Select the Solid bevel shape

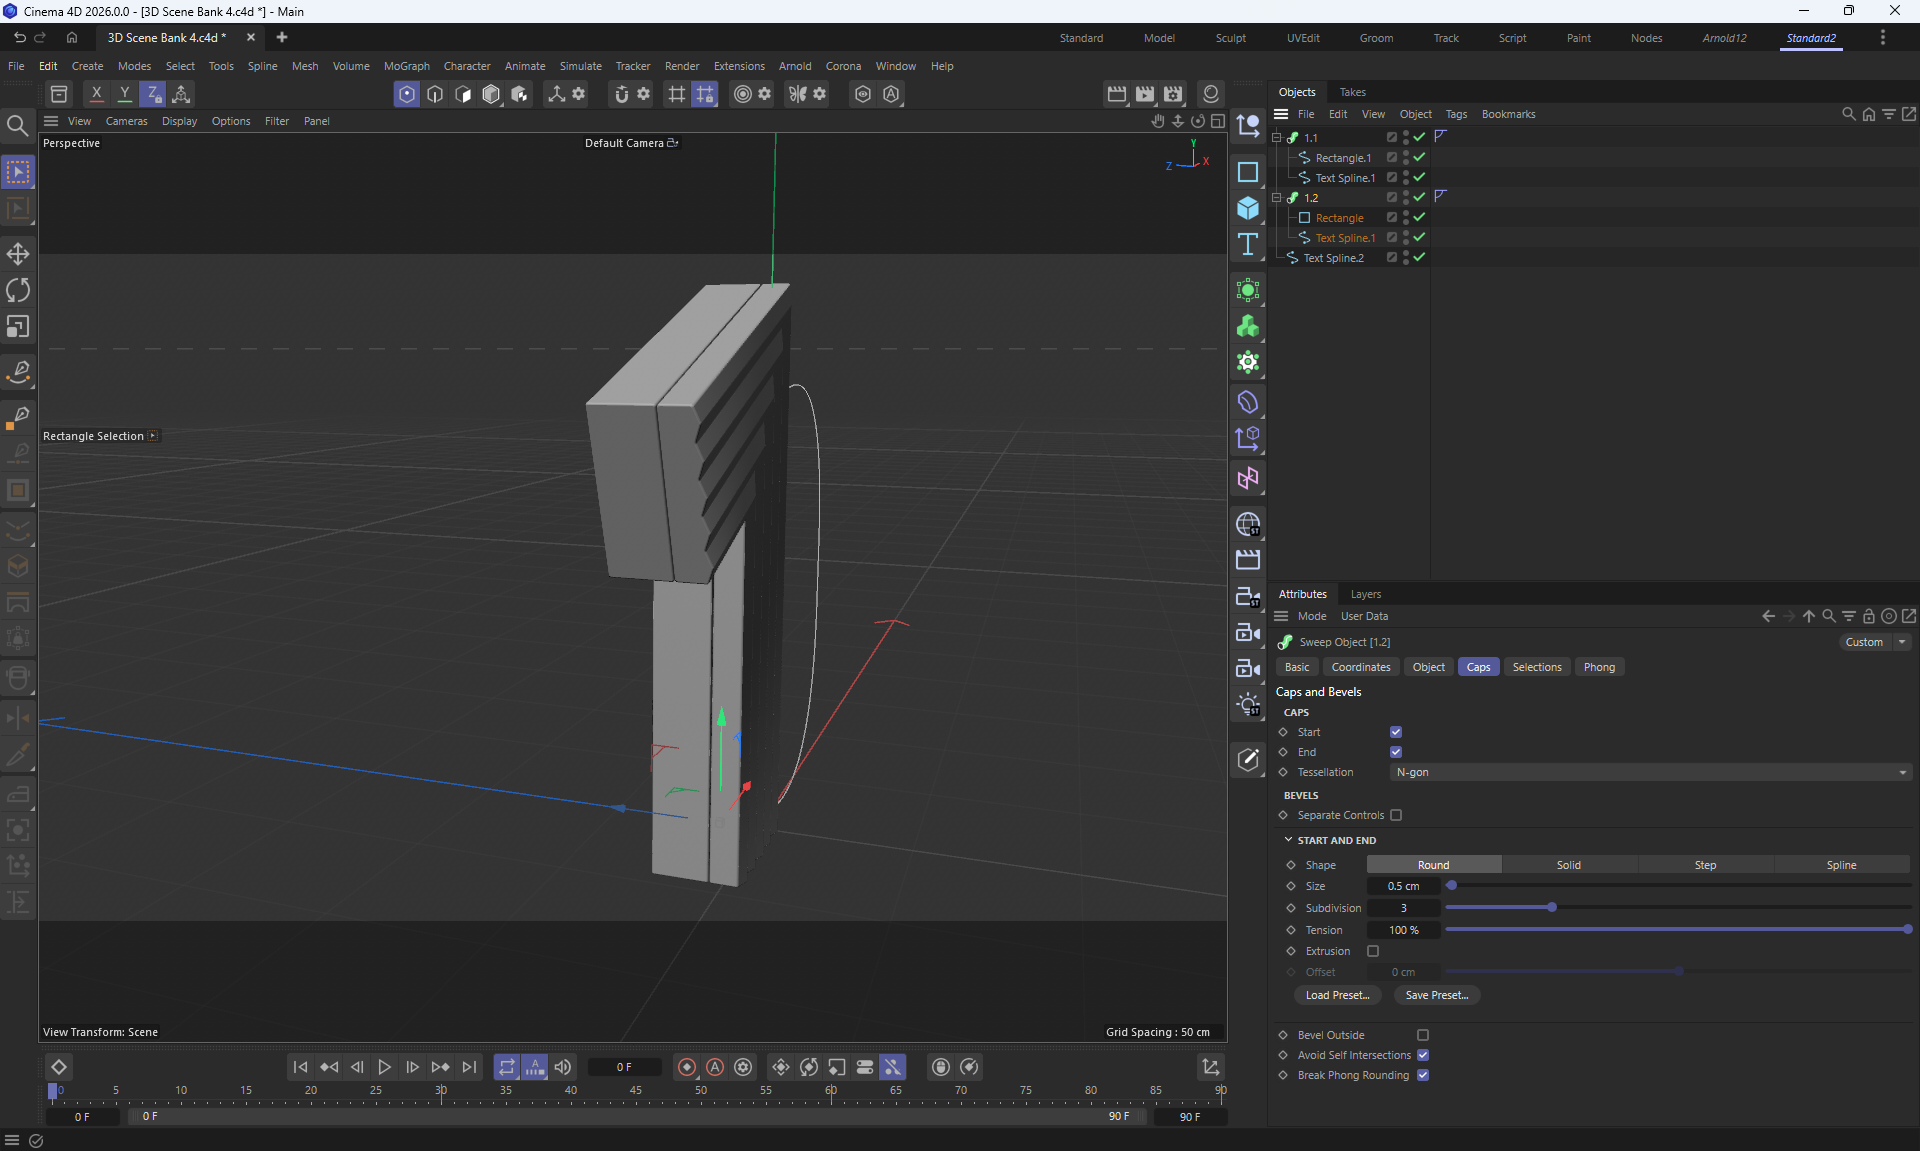tap(1568, 865)
